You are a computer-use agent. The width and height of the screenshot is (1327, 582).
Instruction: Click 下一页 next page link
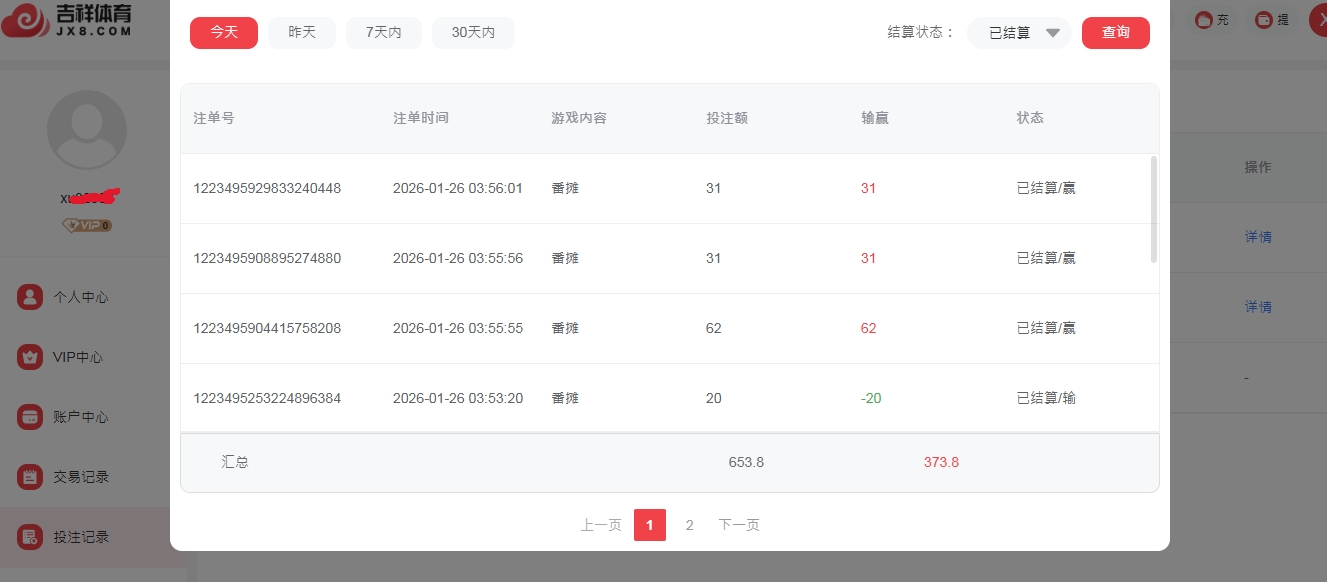739,525
